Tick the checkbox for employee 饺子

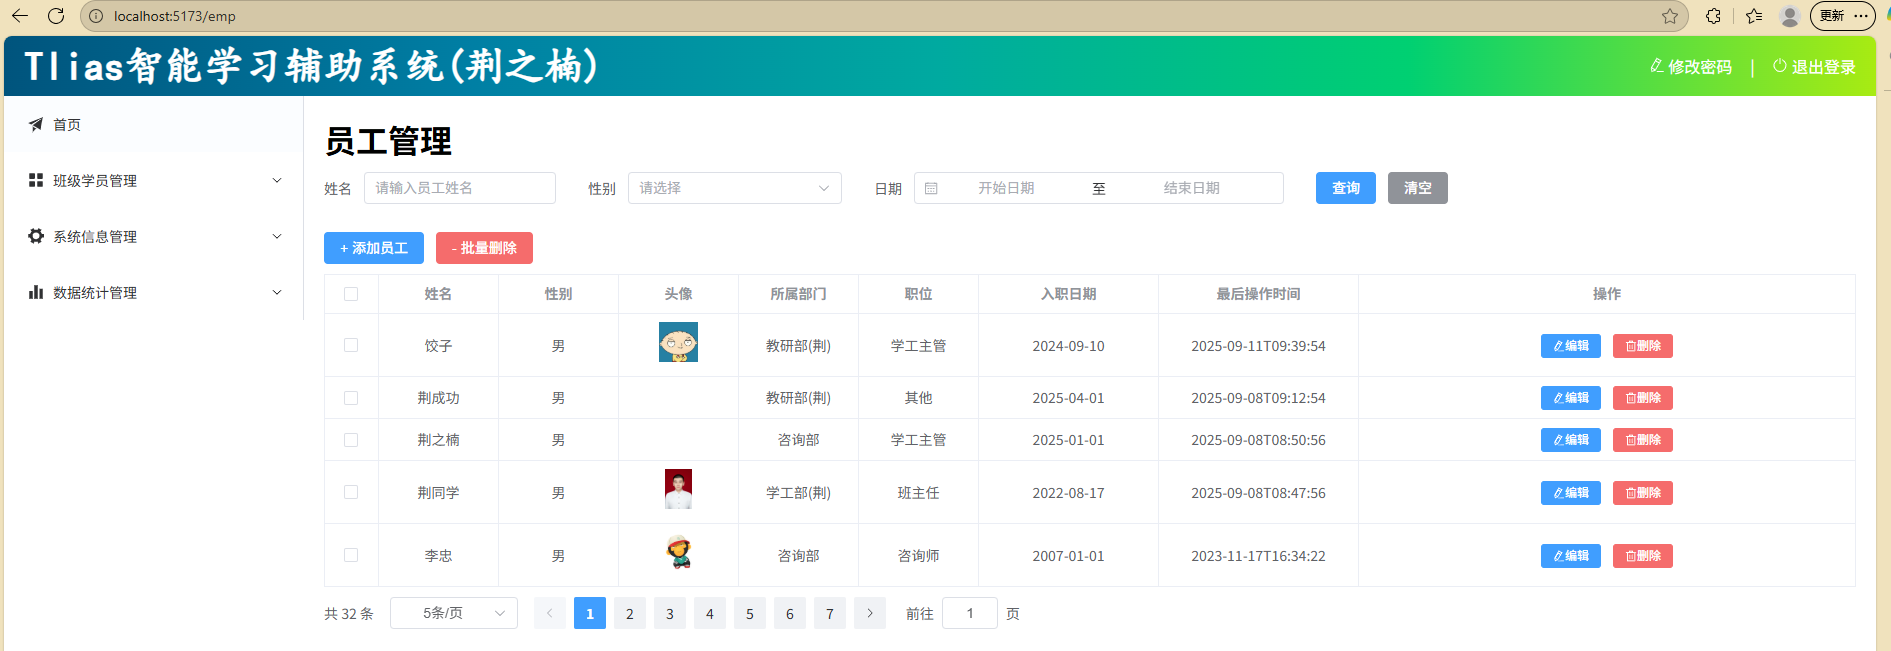click(351, 345)
